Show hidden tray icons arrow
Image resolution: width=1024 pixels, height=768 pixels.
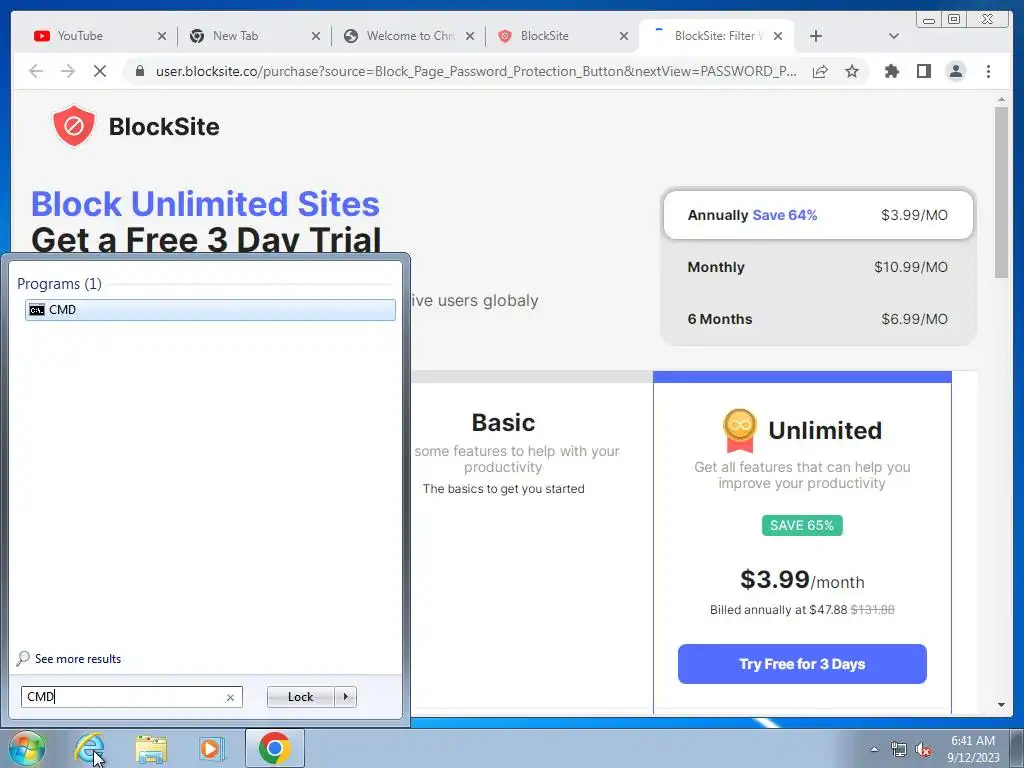tap(874, 749)
